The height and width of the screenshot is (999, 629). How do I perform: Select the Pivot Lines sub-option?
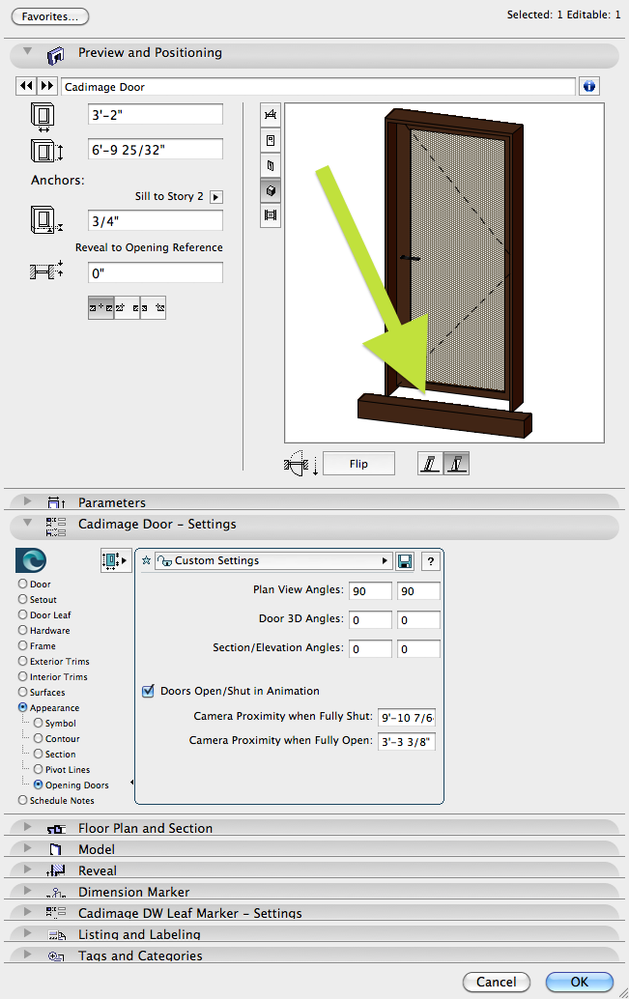pyautogui.click(x=38, y=769)
